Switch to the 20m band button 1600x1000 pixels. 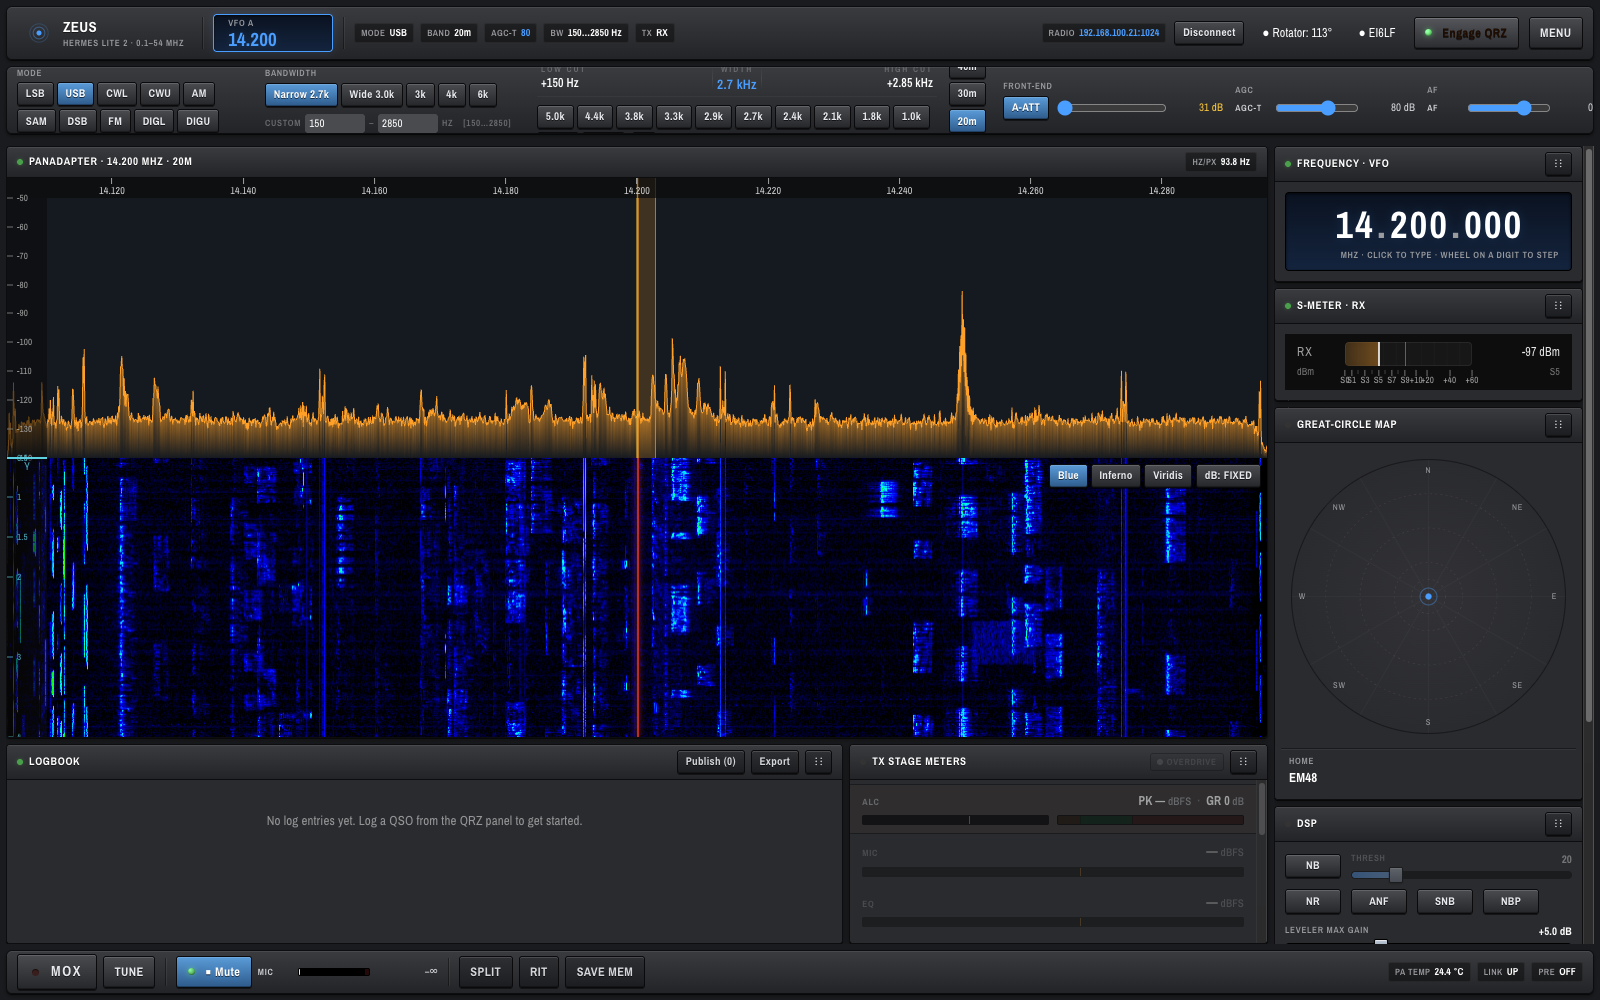pos(967,121)
